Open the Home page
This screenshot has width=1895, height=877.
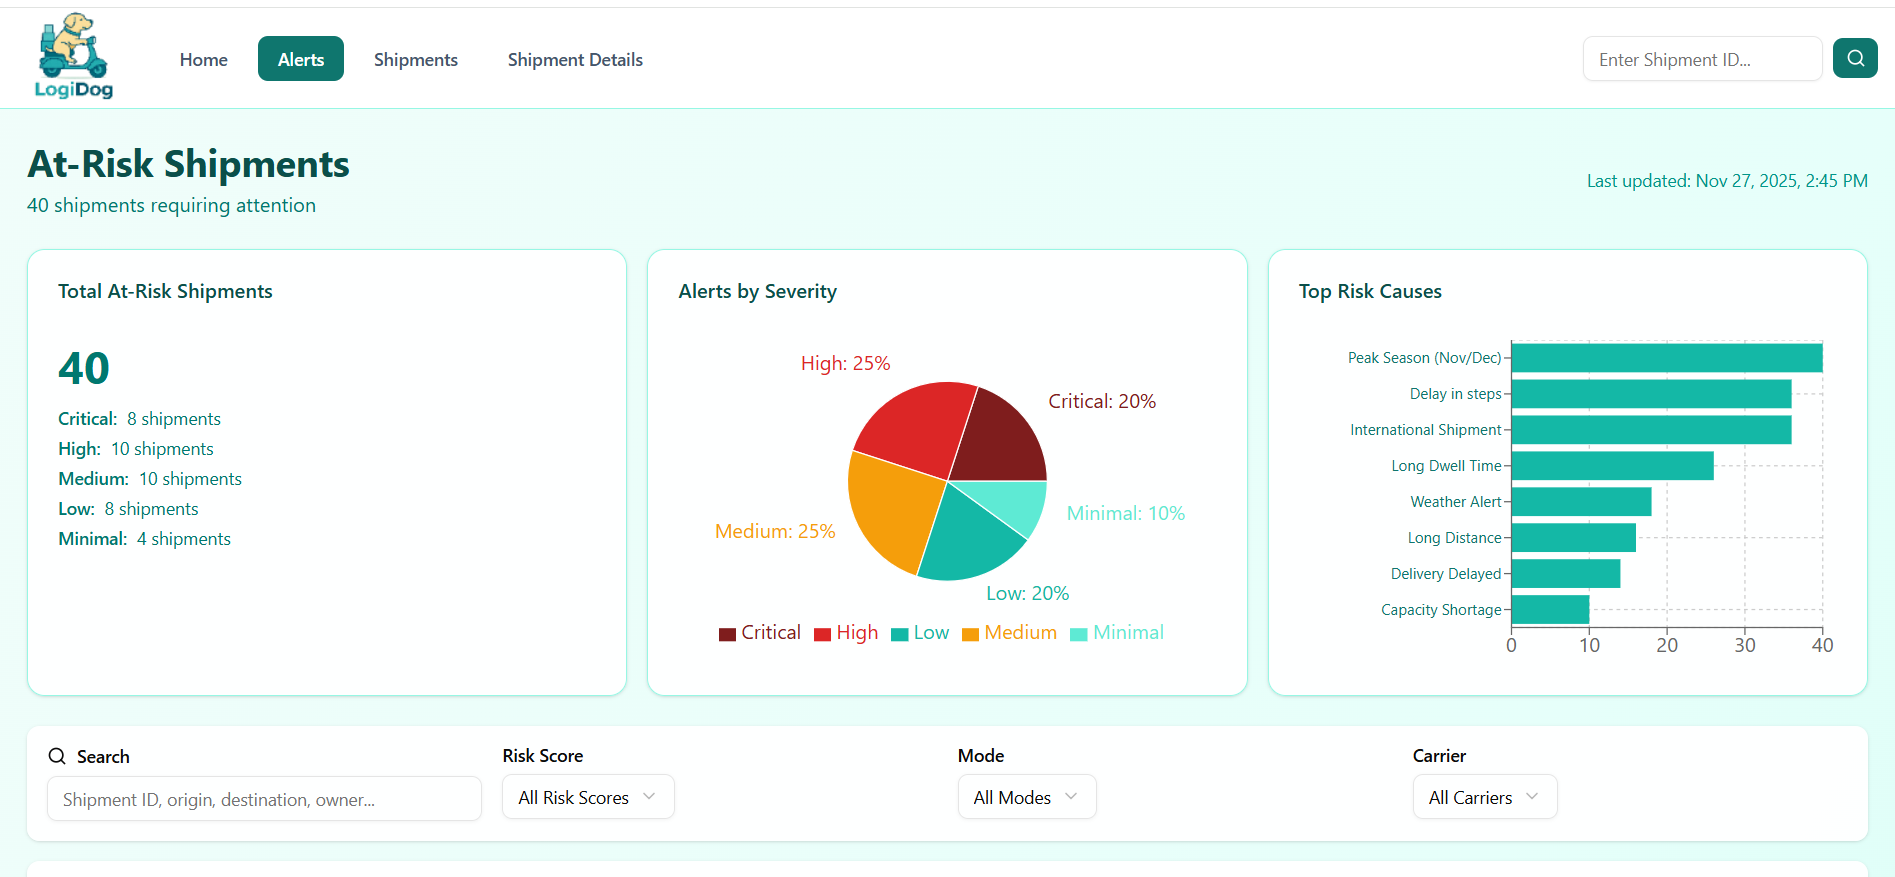[204, 59]
